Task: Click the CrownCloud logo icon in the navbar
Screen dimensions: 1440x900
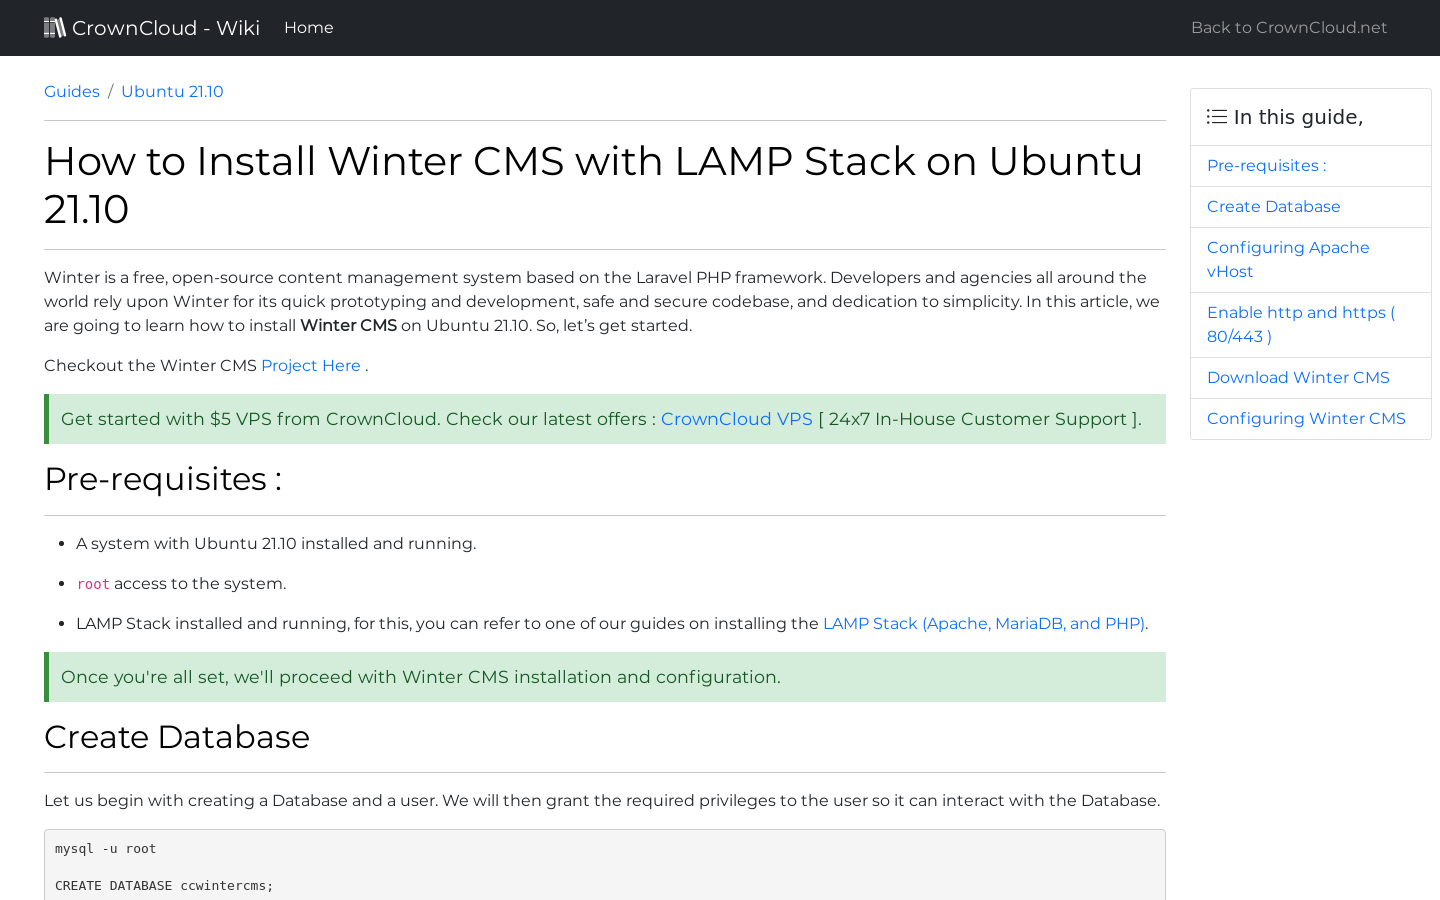Action: [x=55, y=27]
